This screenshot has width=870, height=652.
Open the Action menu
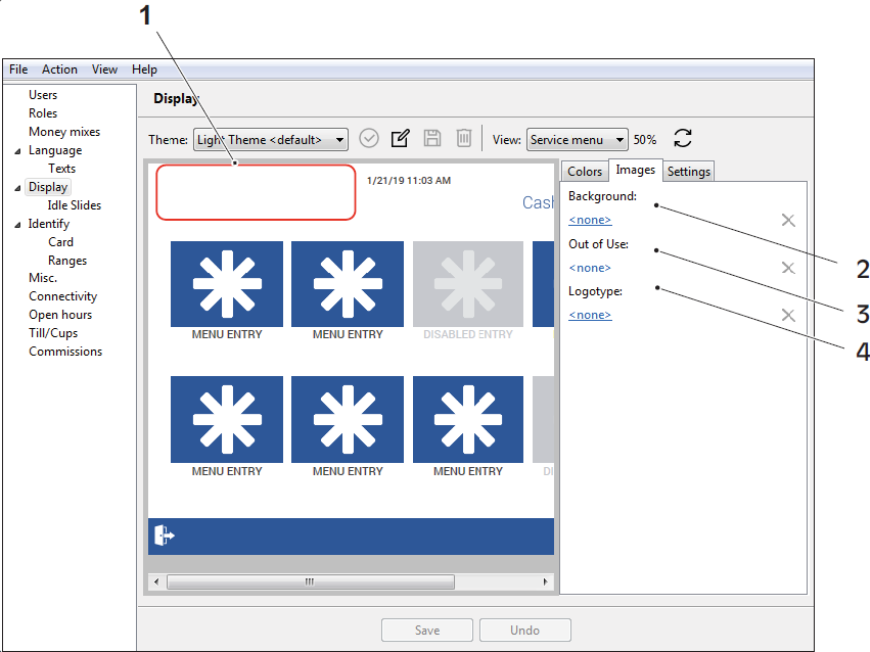(x=59, y=69)
